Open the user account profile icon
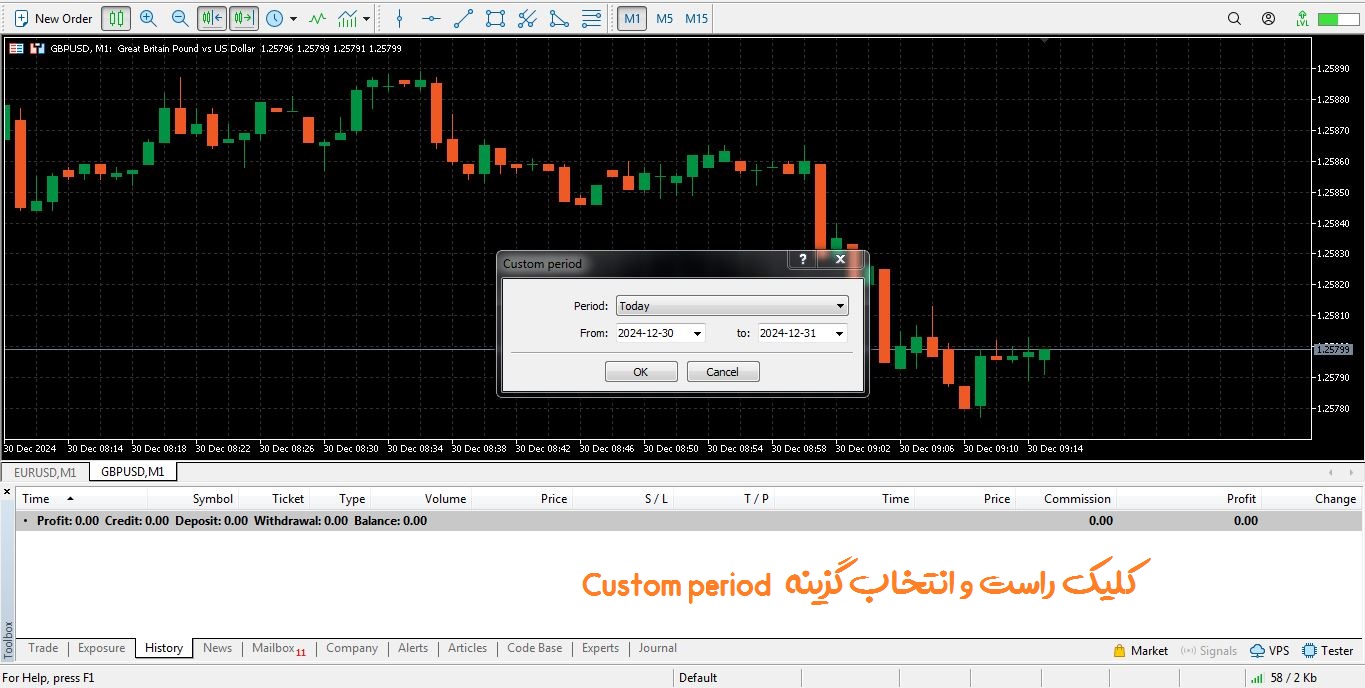Screen dimensions: 1365x688 [x=1268, y=18]
